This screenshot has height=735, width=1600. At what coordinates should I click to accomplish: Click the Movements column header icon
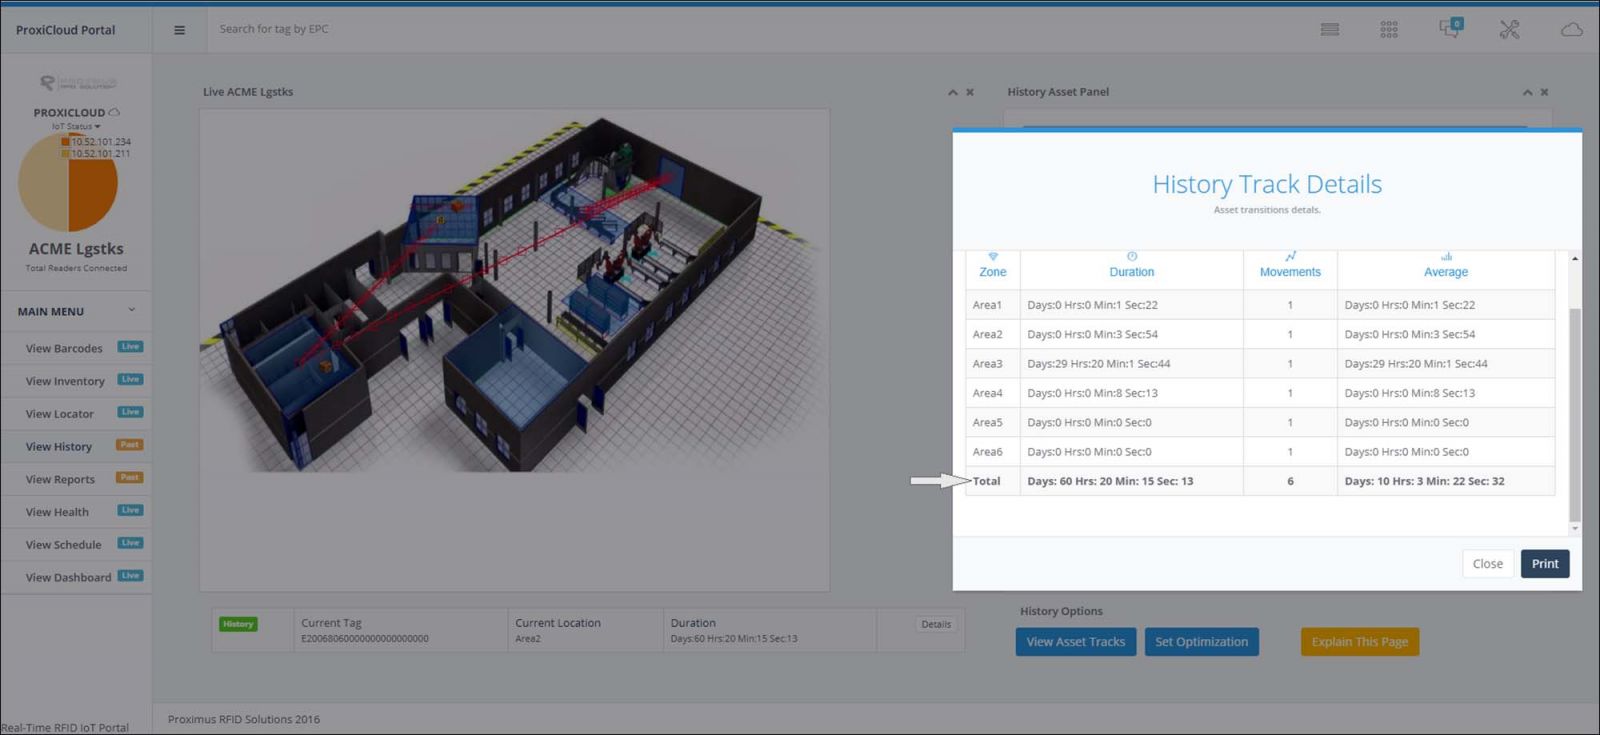point(1290,257)
